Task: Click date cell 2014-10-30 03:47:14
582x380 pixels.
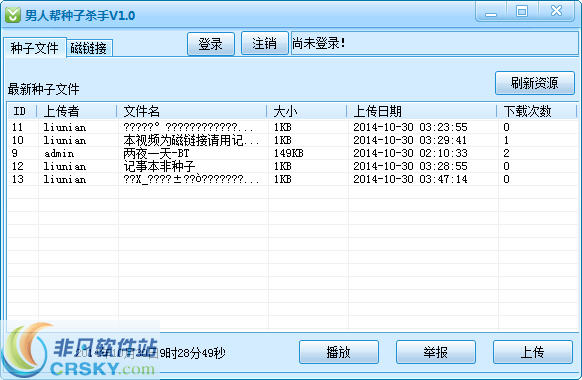Action: click(x=410, y=179)
